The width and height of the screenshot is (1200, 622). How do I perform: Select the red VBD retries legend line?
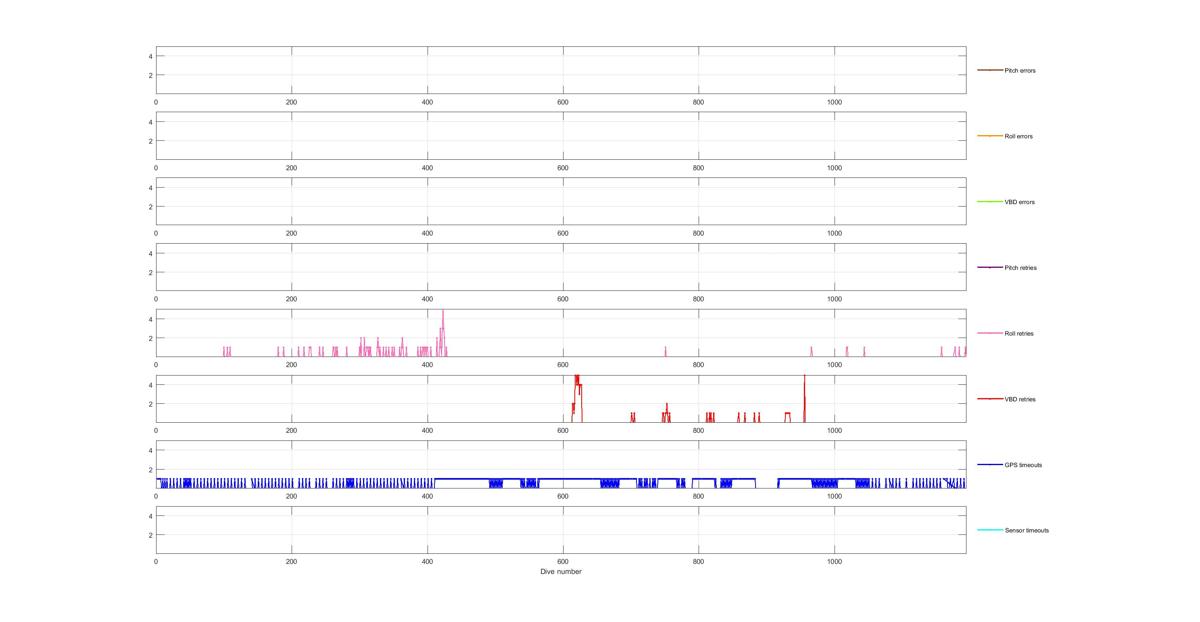pos(990,399)
